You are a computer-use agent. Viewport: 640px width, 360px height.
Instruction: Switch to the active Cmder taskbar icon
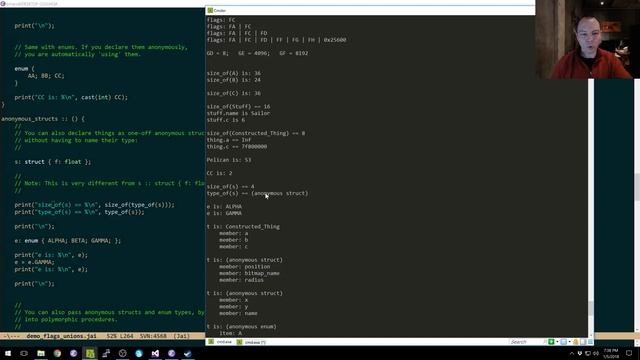click(90, 353)
